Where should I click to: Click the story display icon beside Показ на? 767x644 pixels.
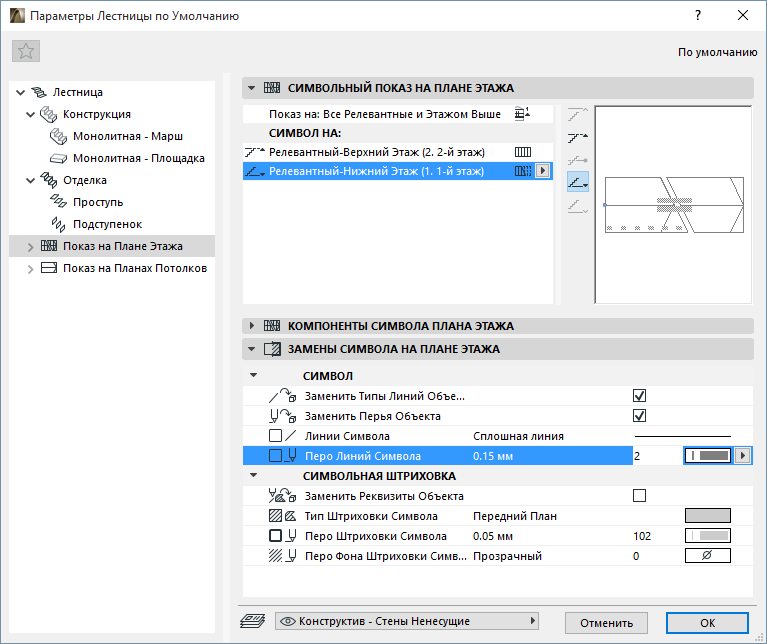tap(522, 114)
